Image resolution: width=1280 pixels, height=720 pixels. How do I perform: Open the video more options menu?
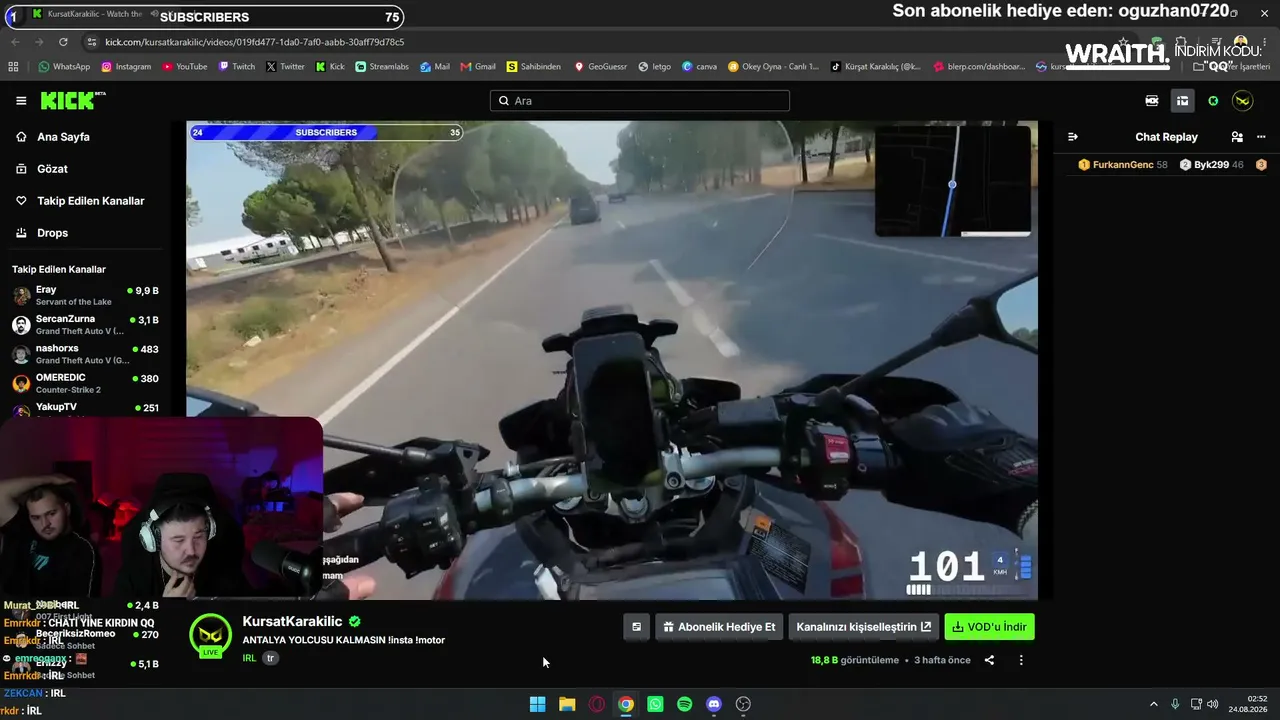coord(1021,660)
